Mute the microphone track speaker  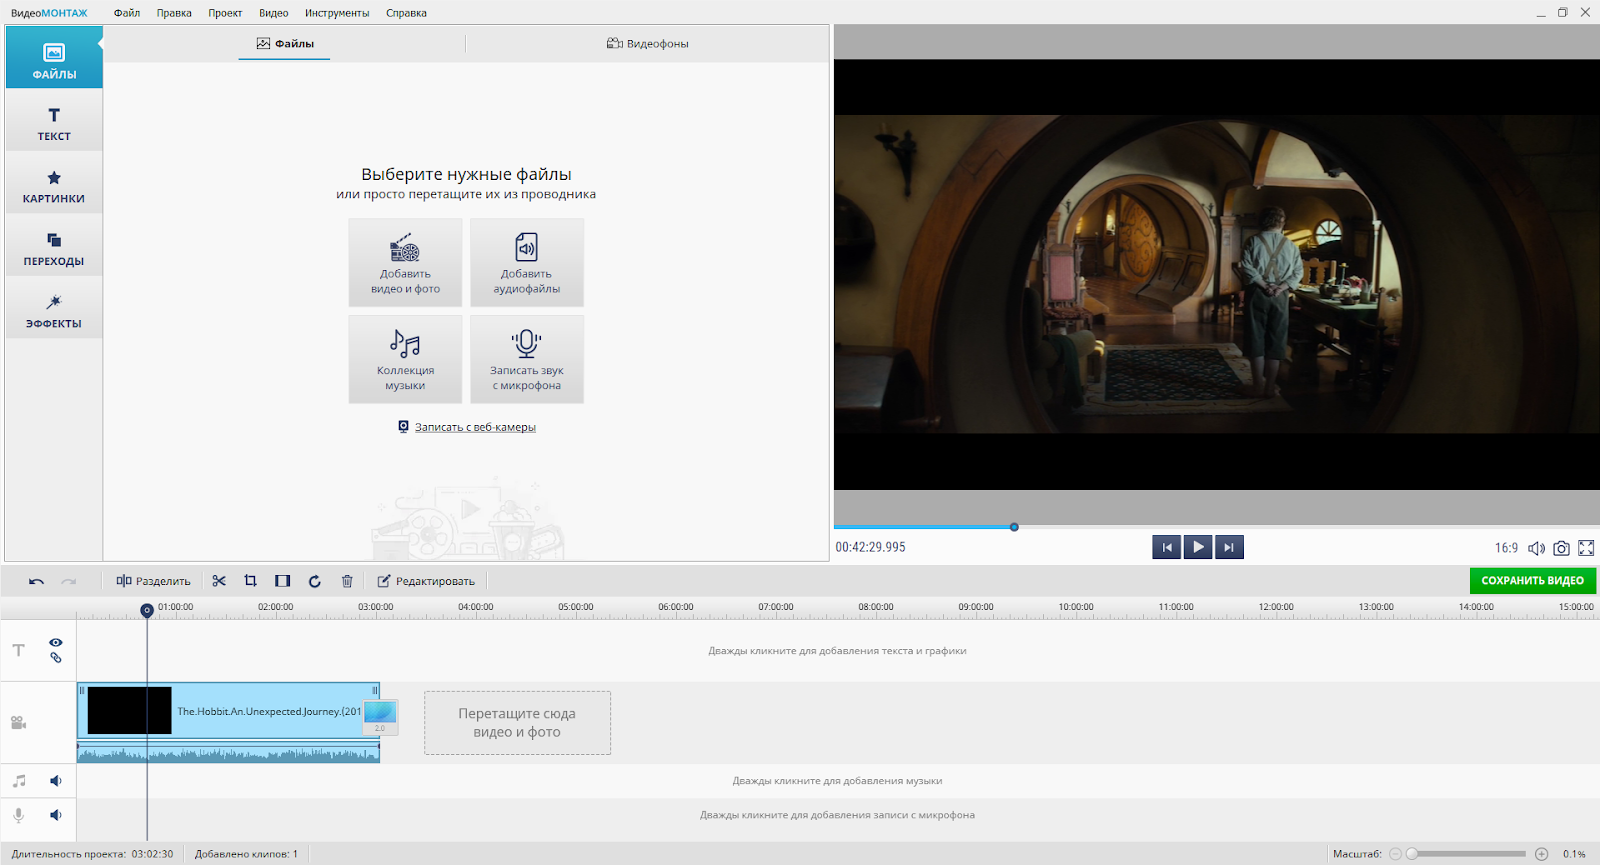56,815
